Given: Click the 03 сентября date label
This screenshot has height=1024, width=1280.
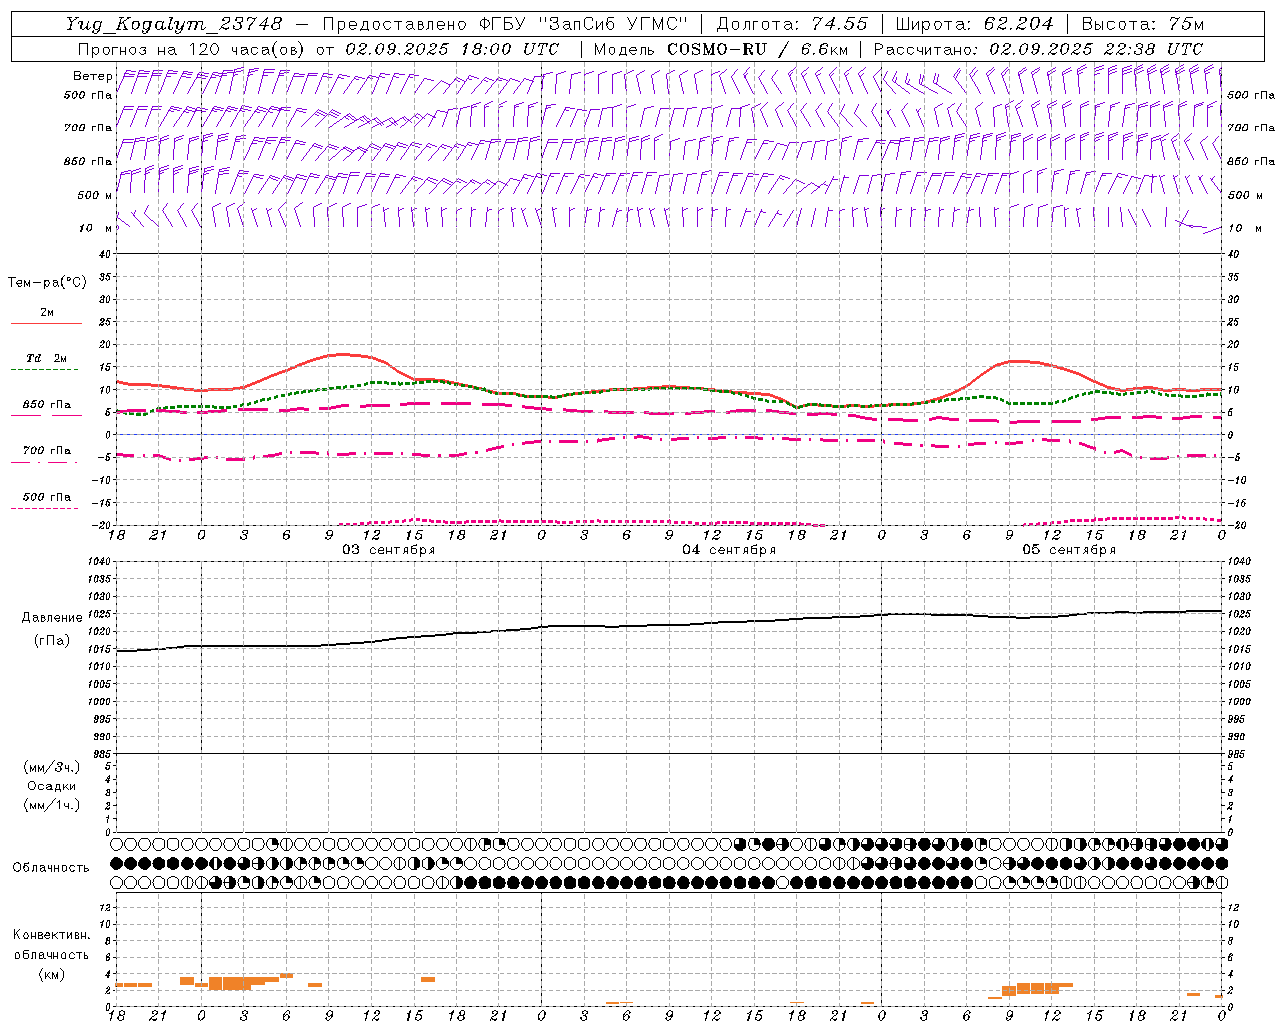Looking at the screenshot, I should click(389, 550).
